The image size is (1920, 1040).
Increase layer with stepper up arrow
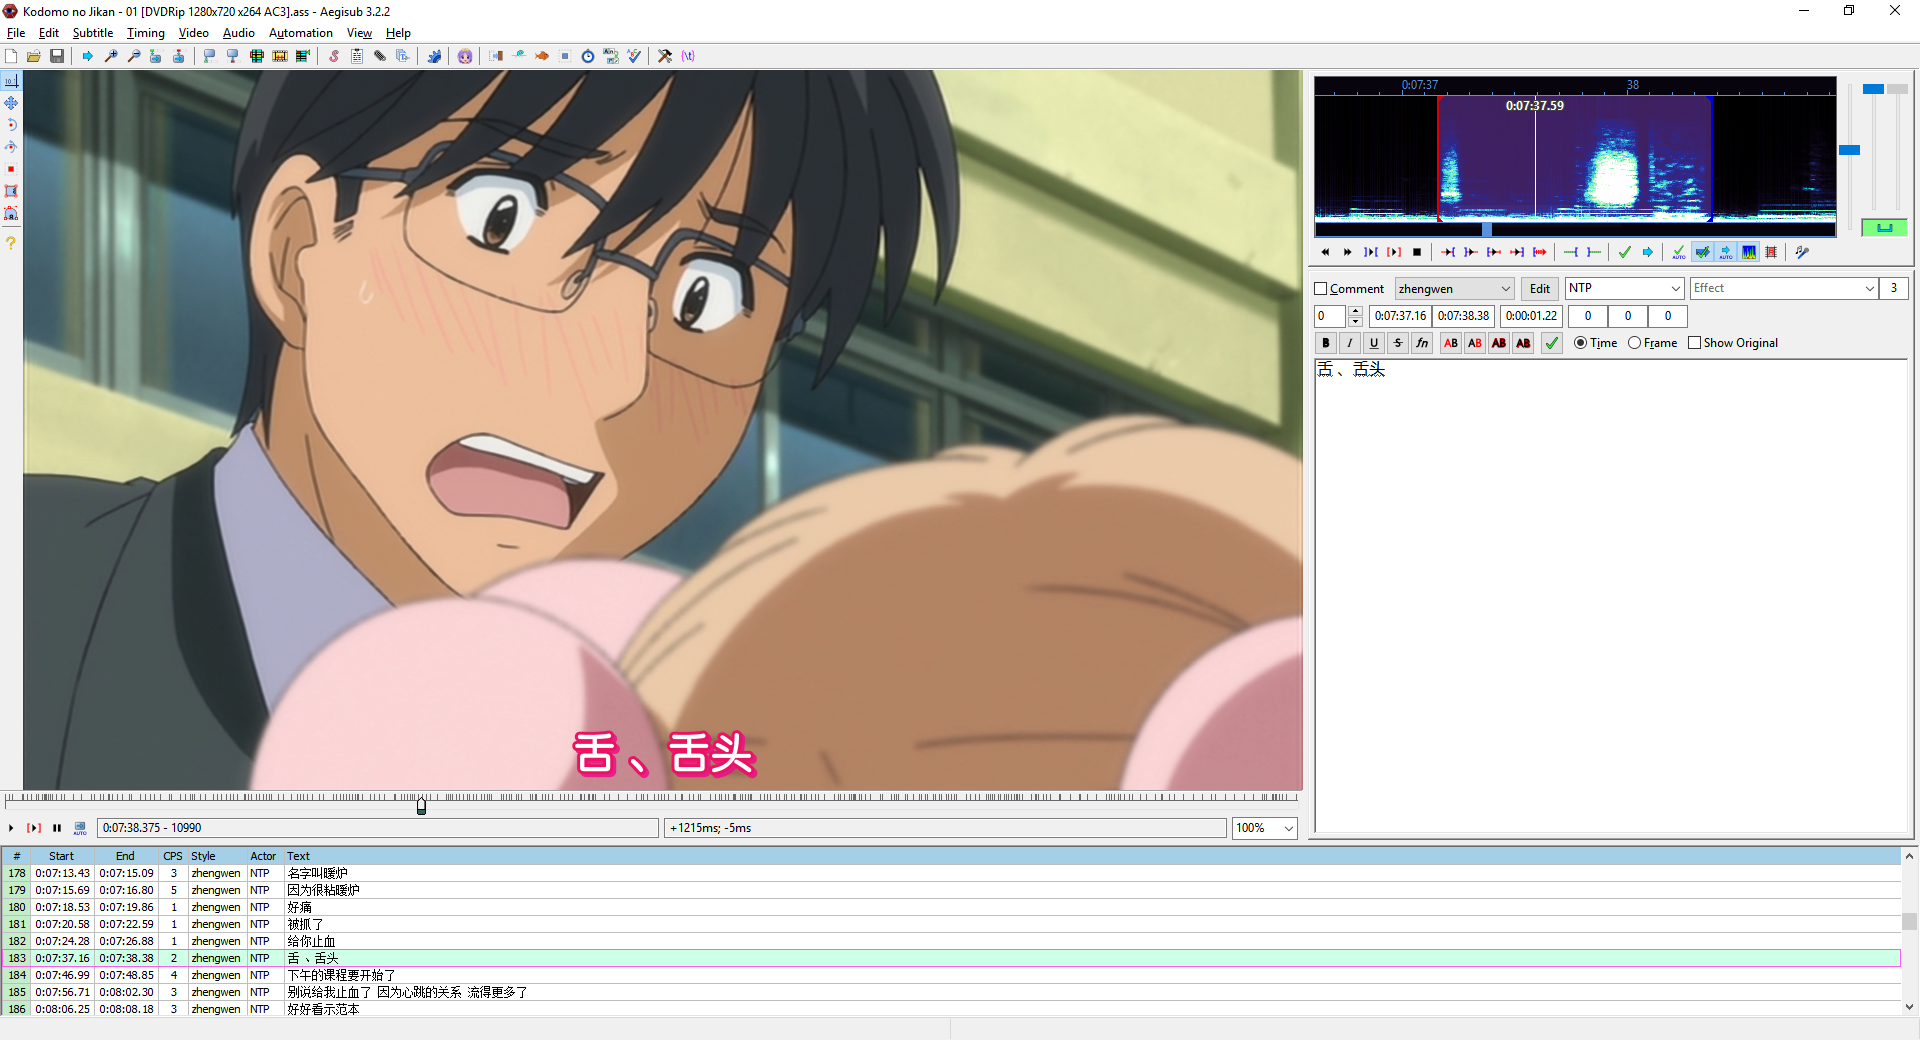click(x=1355, y=311)
